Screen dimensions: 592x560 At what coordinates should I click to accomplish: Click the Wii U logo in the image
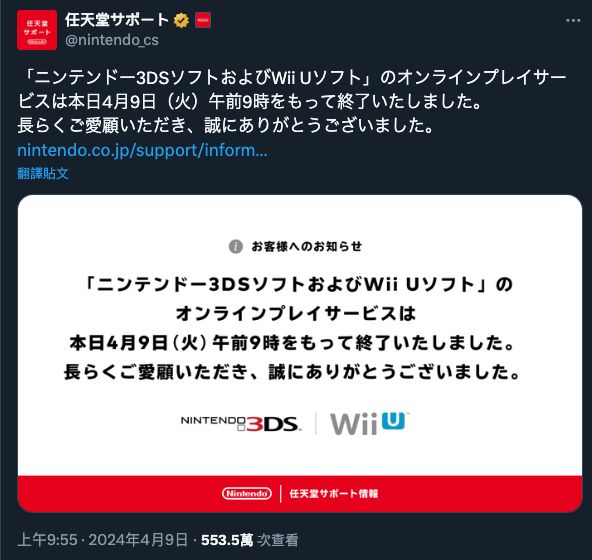[370, 424]
